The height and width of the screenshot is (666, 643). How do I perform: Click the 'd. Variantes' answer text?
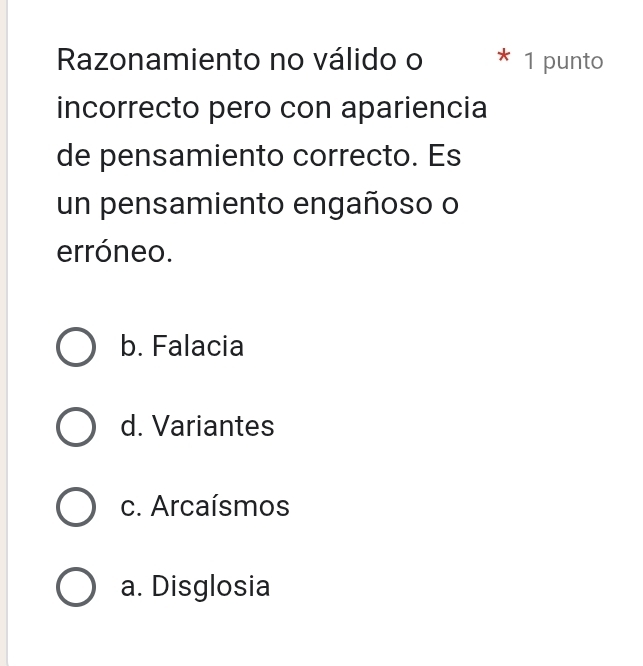pos(196,427)
